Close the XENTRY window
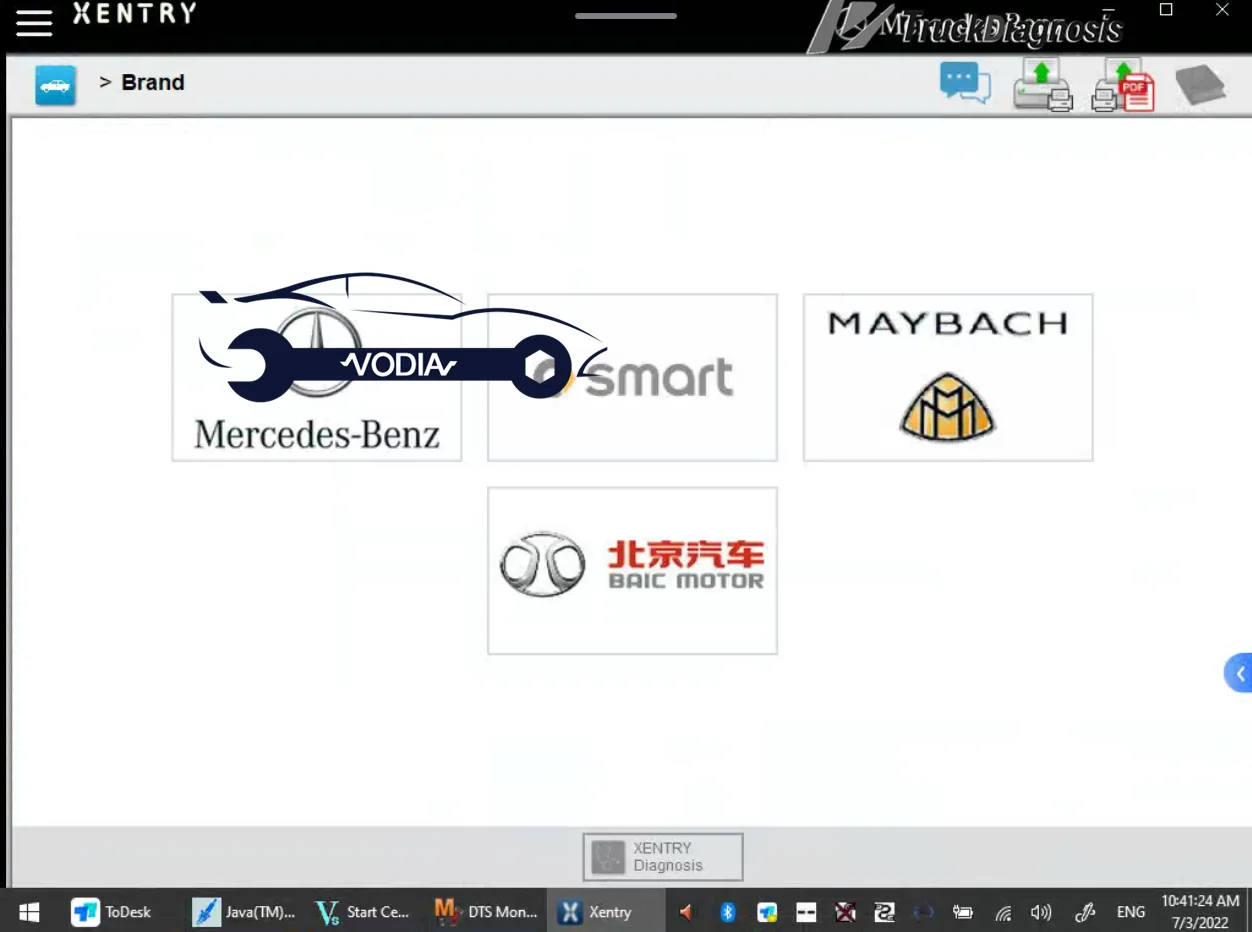Viewport: 1252px width, 932px height. 1222,10
